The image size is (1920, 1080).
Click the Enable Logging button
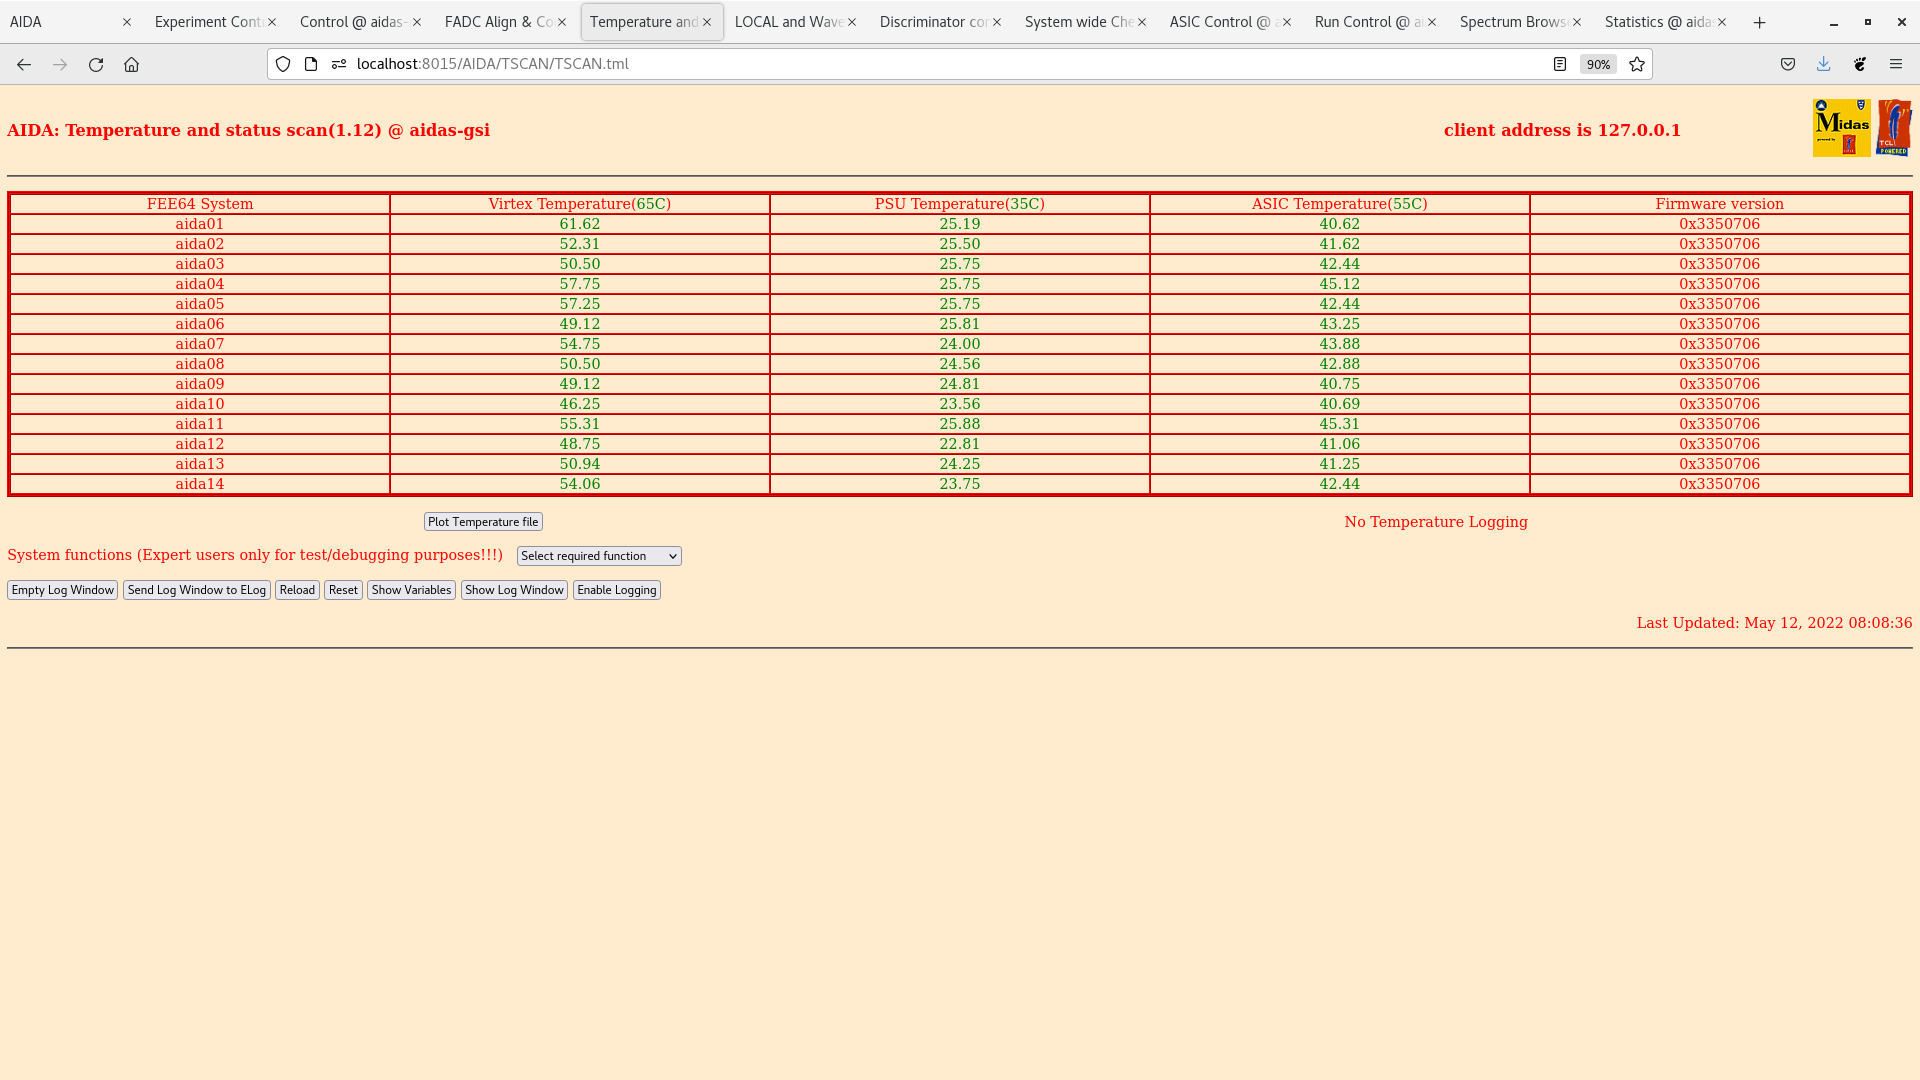616,590
